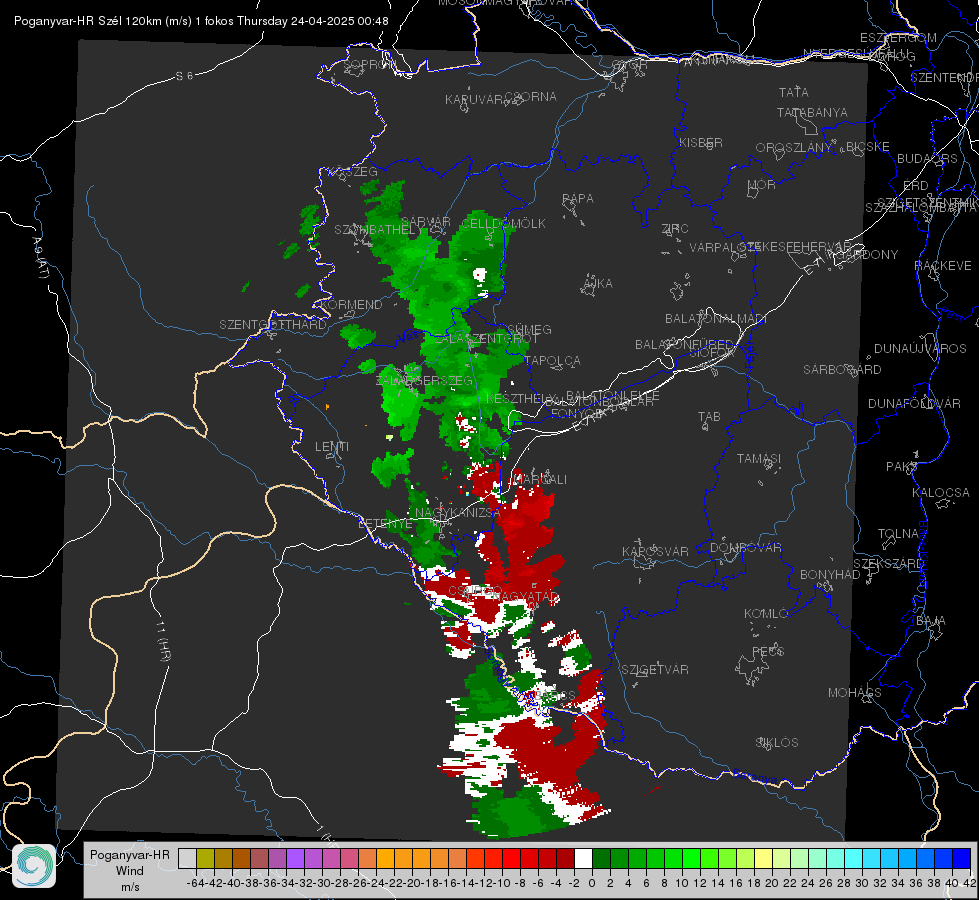This screenshot has height=900, width=979.
Task: Select the TATA label
Action: click(794, 92)
